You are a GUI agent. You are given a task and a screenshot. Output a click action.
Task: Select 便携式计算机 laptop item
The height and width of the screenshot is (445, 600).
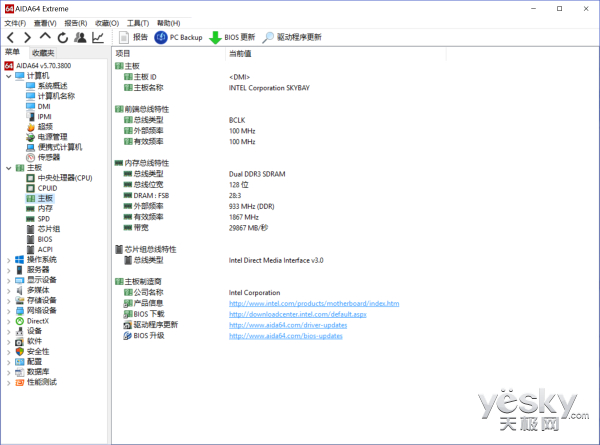(x=54, y=147)
